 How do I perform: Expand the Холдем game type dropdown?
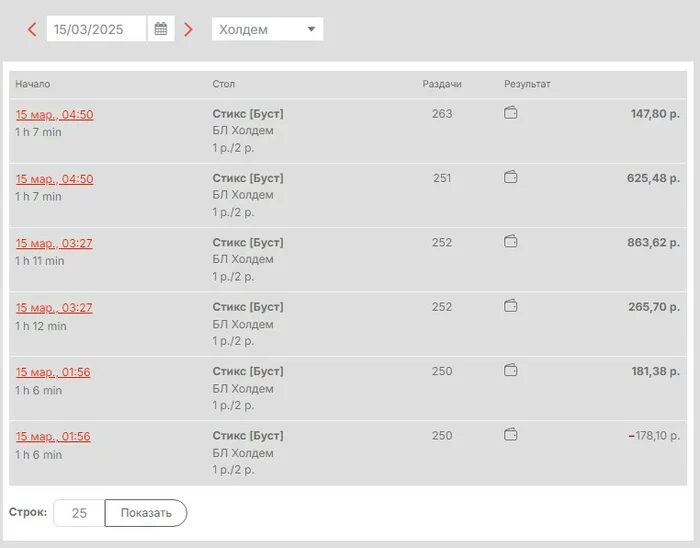(x=267, y=29)
